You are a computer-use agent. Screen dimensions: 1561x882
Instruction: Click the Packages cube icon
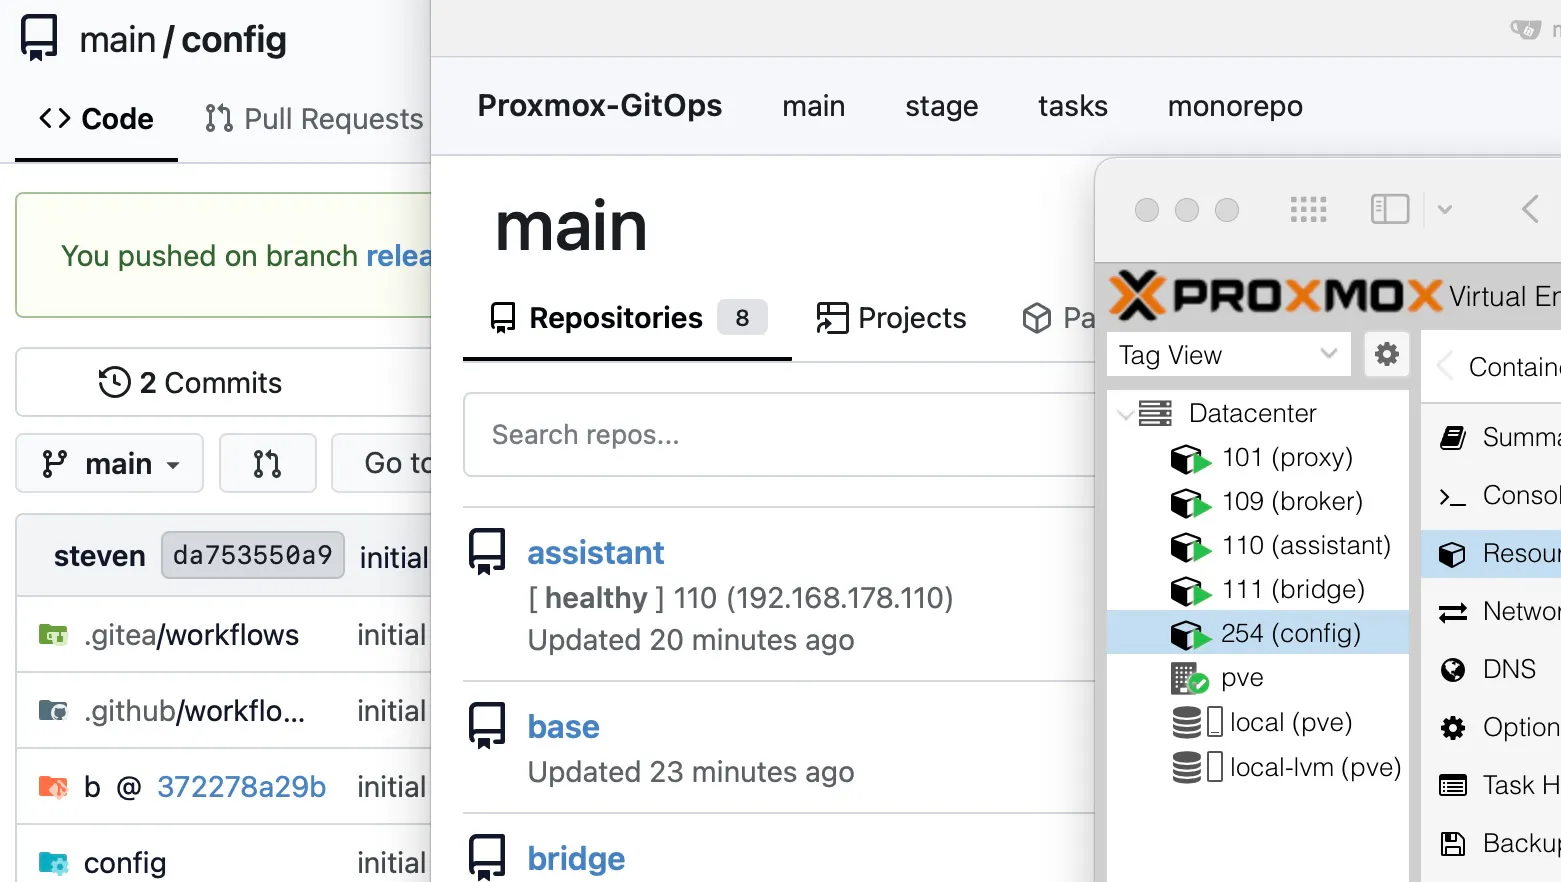pyautogui.click(x=1037, y=318)
